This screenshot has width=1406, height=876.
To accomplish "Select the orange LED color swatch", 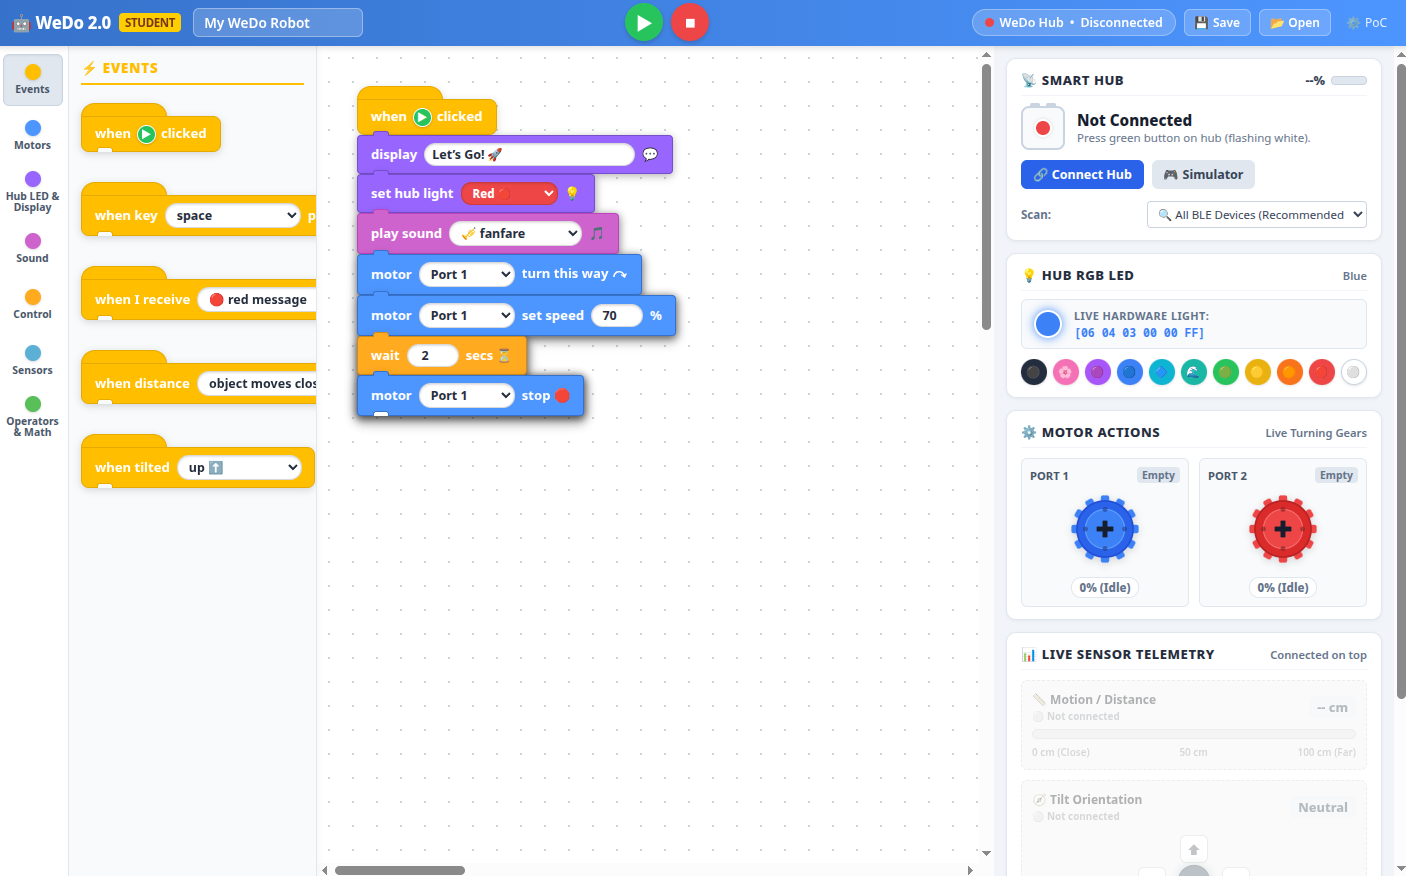I will pyautogui.click(x=1290, y=372).
